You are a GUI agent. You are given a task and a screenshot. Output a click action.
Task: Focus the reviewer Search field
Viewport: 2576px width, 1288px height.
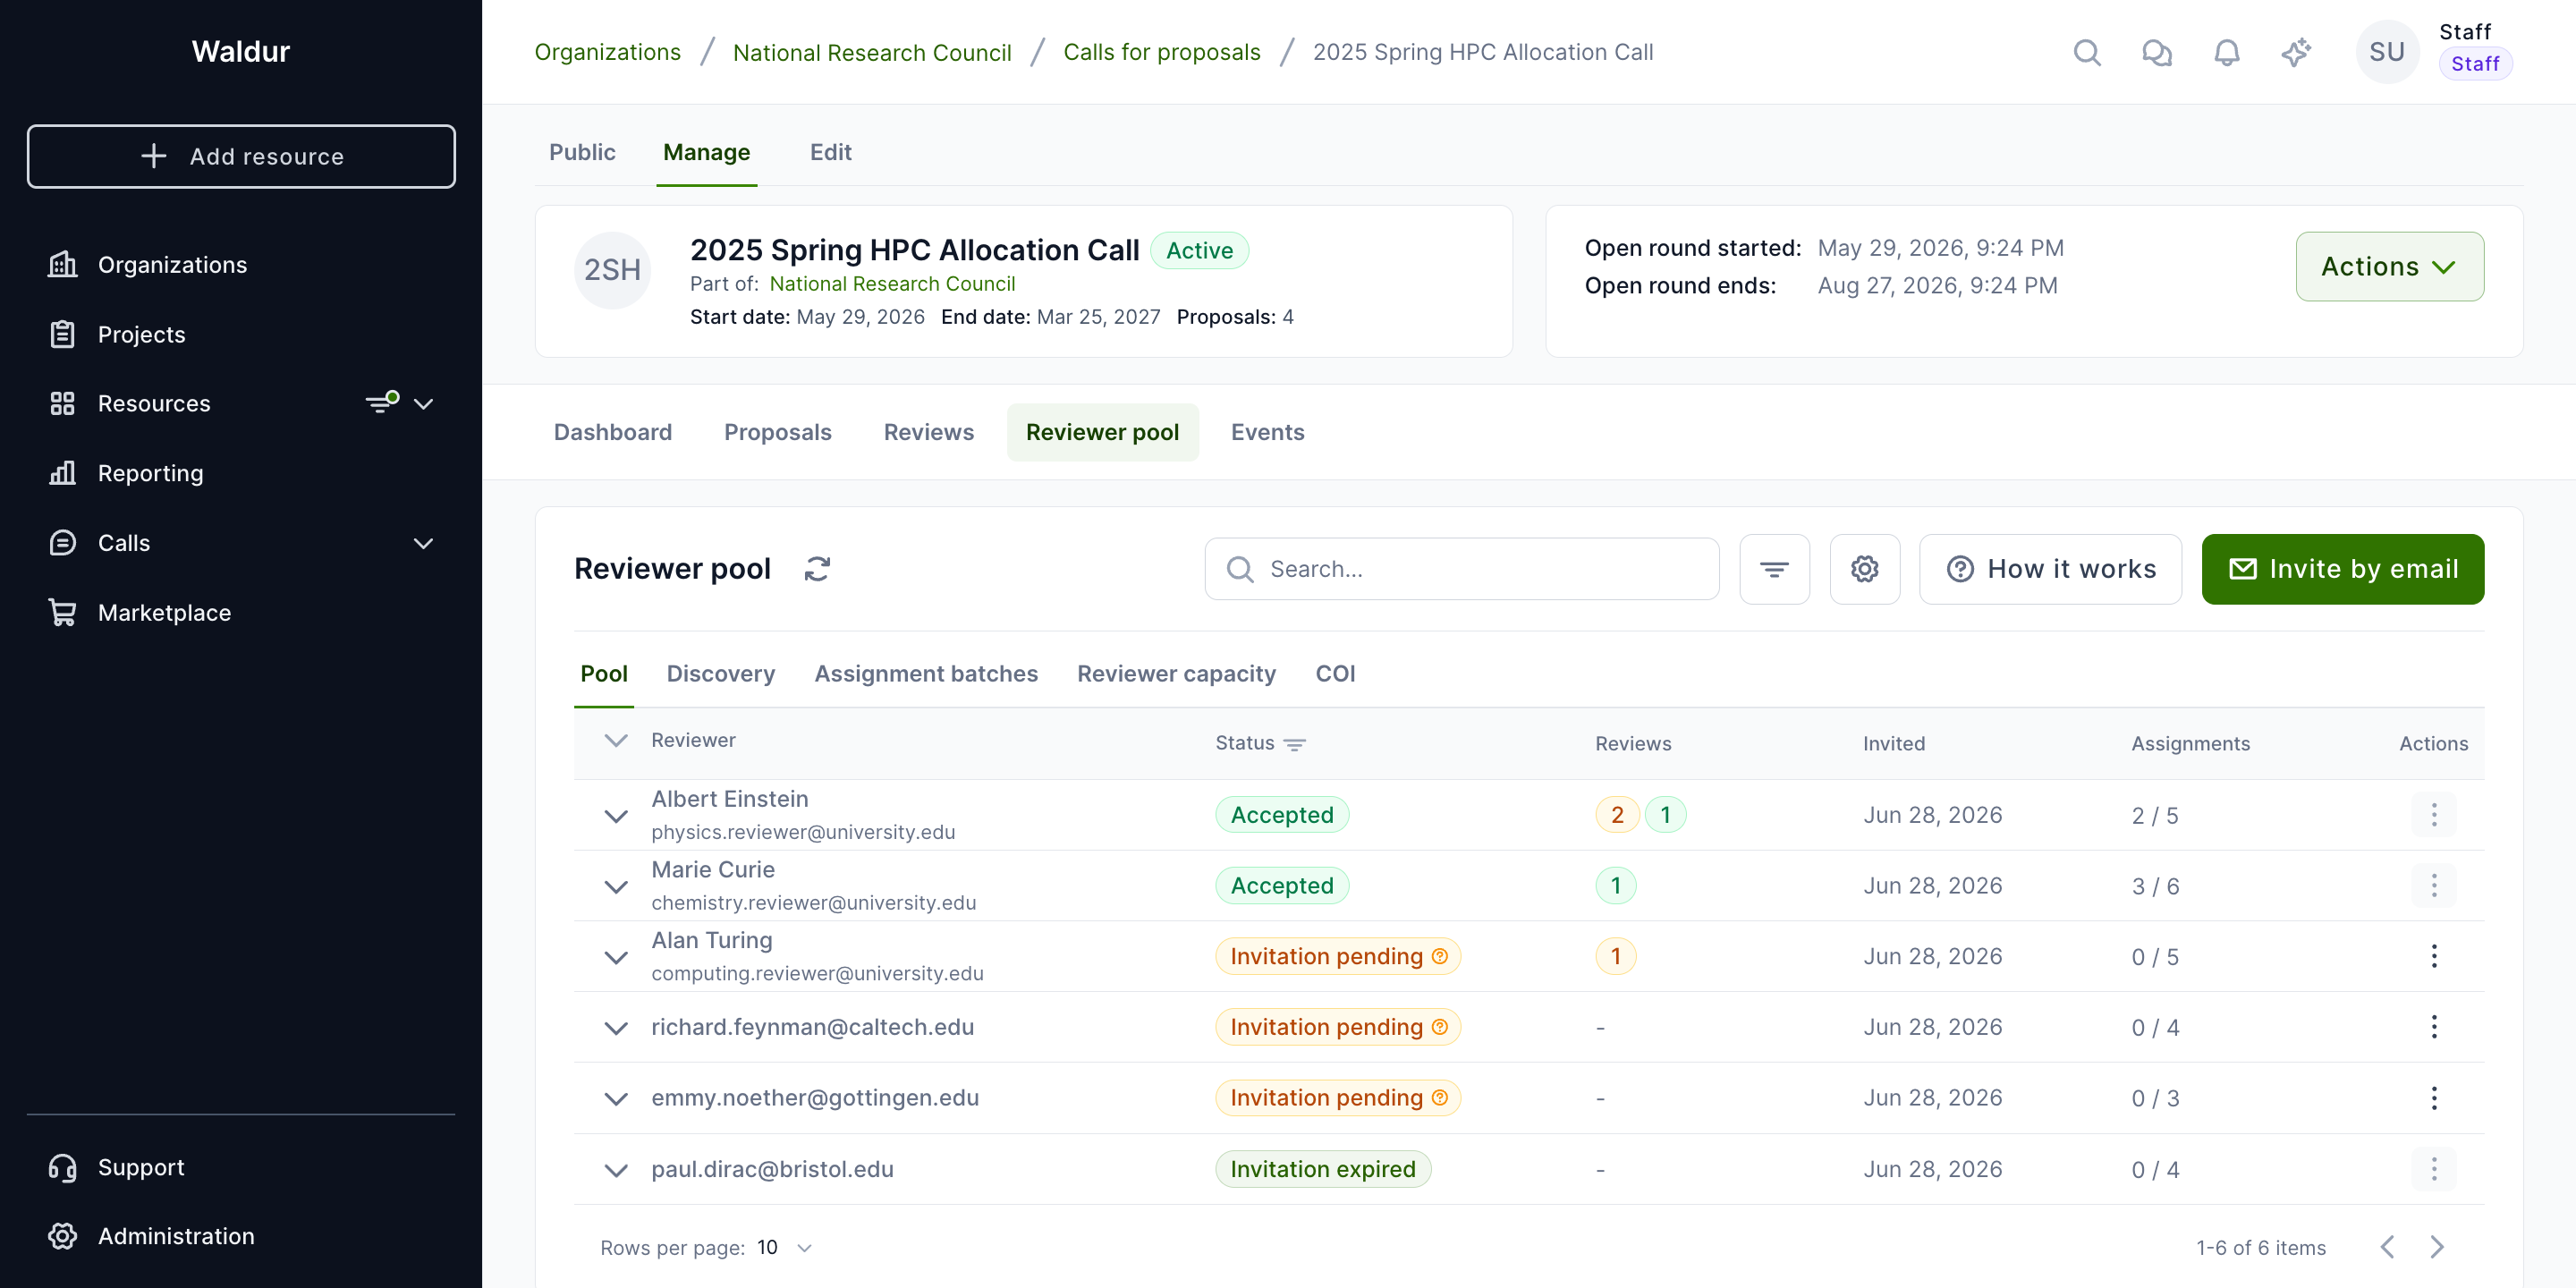pos(1462,569)
